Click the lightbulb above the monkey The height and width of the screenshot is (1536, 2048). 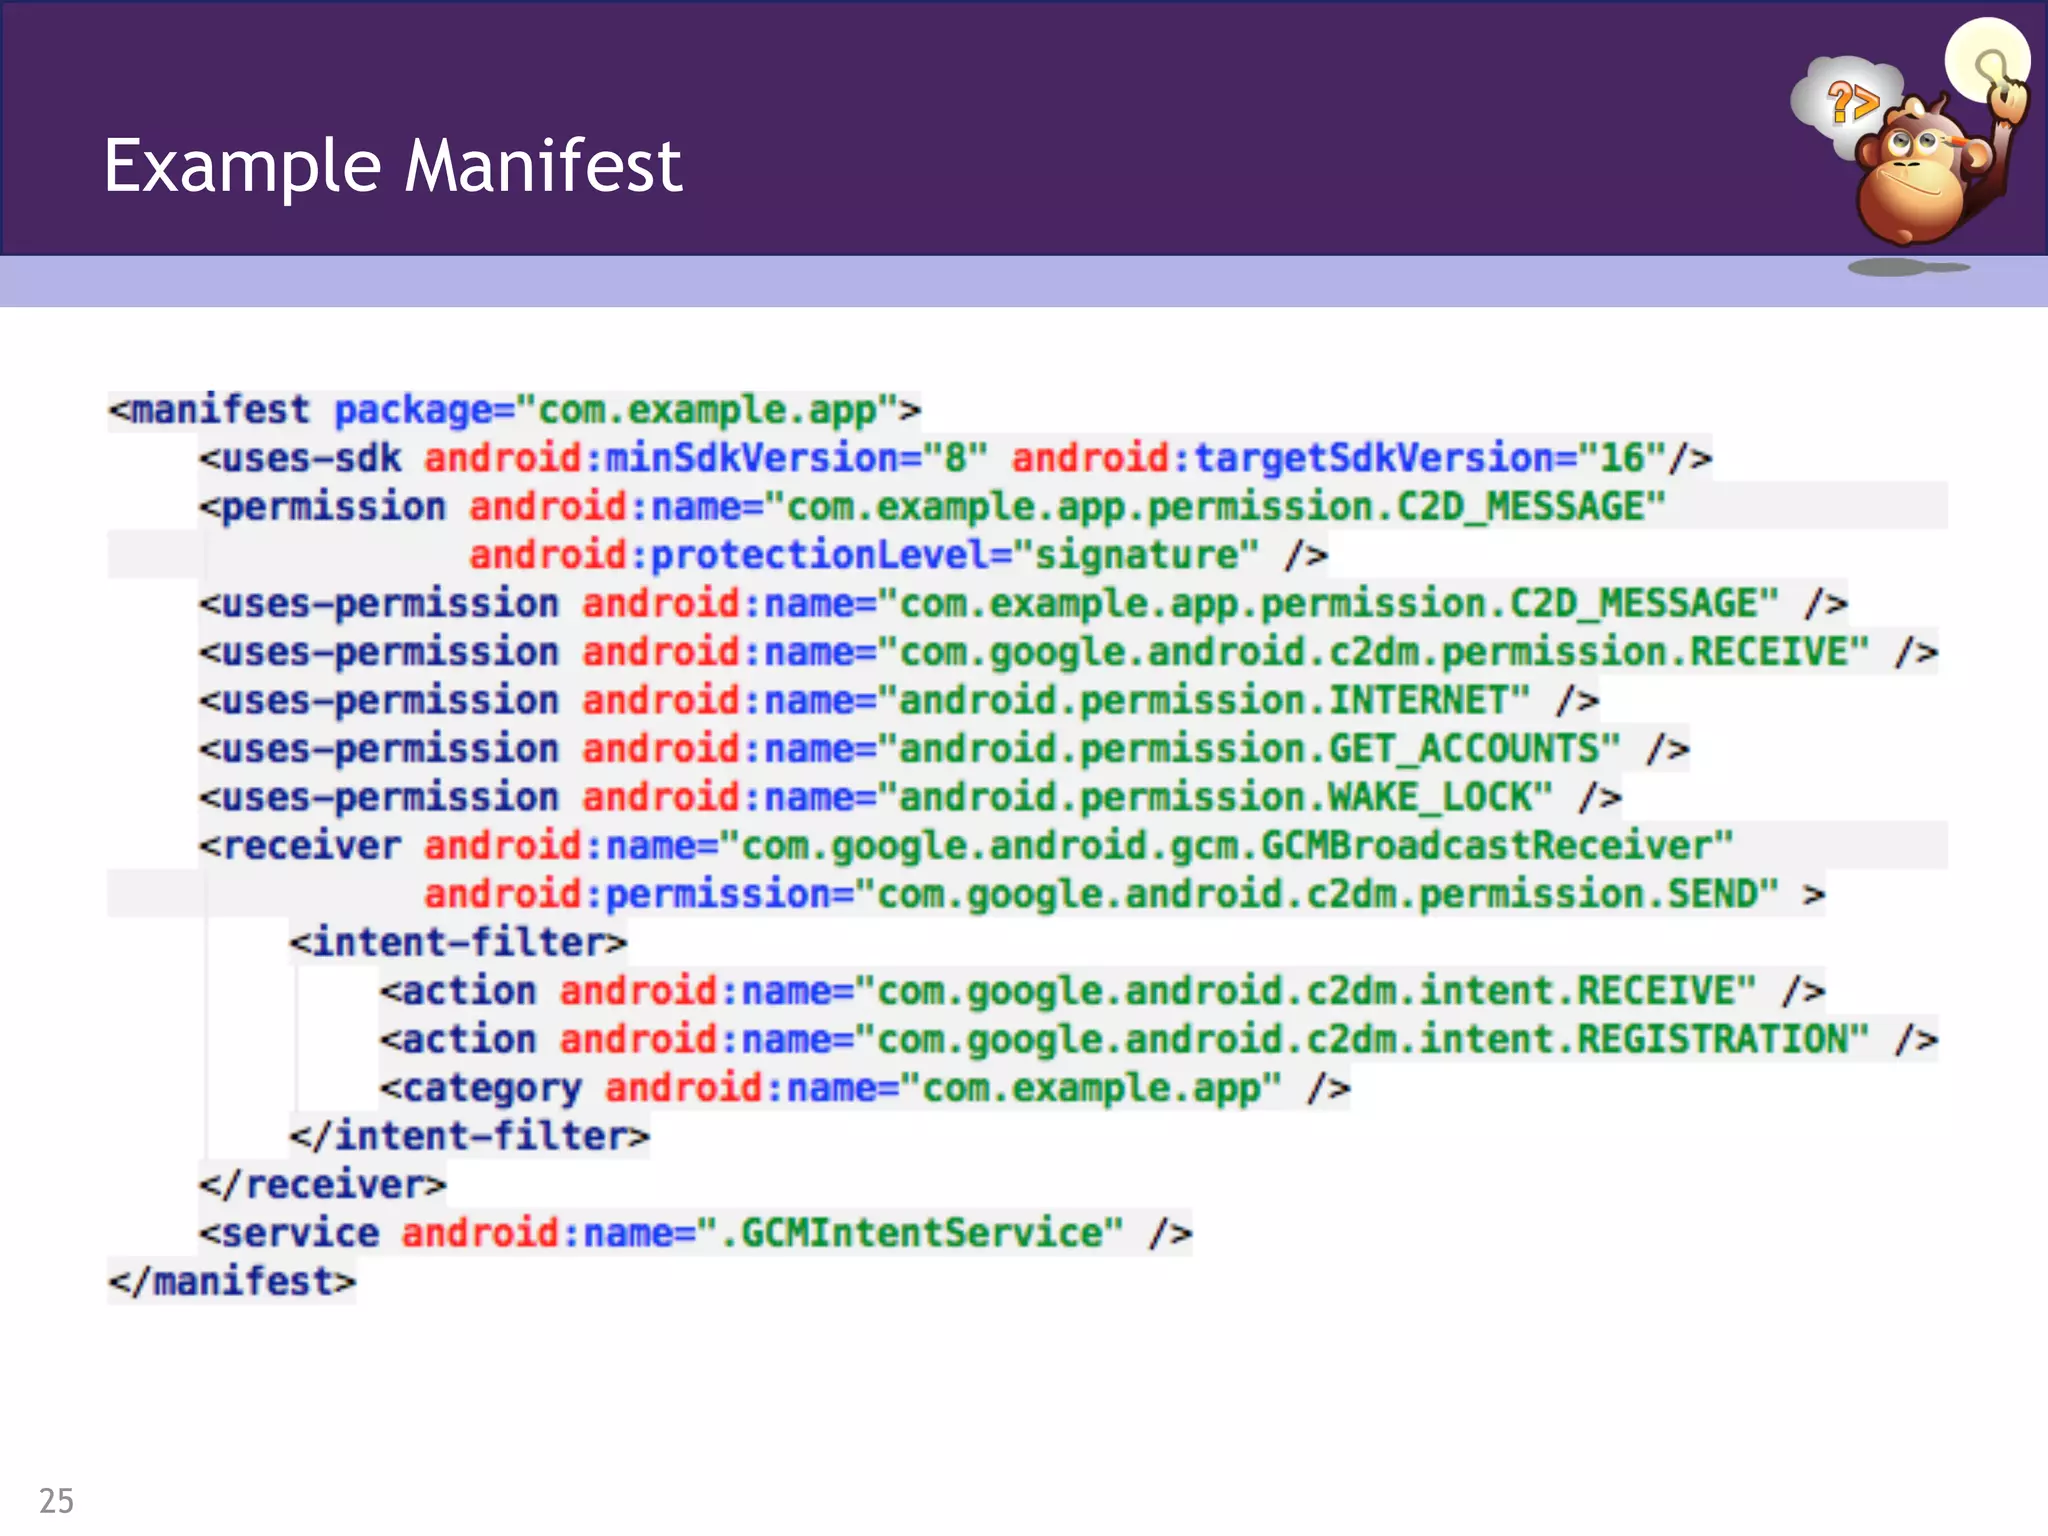[1987, 60]
